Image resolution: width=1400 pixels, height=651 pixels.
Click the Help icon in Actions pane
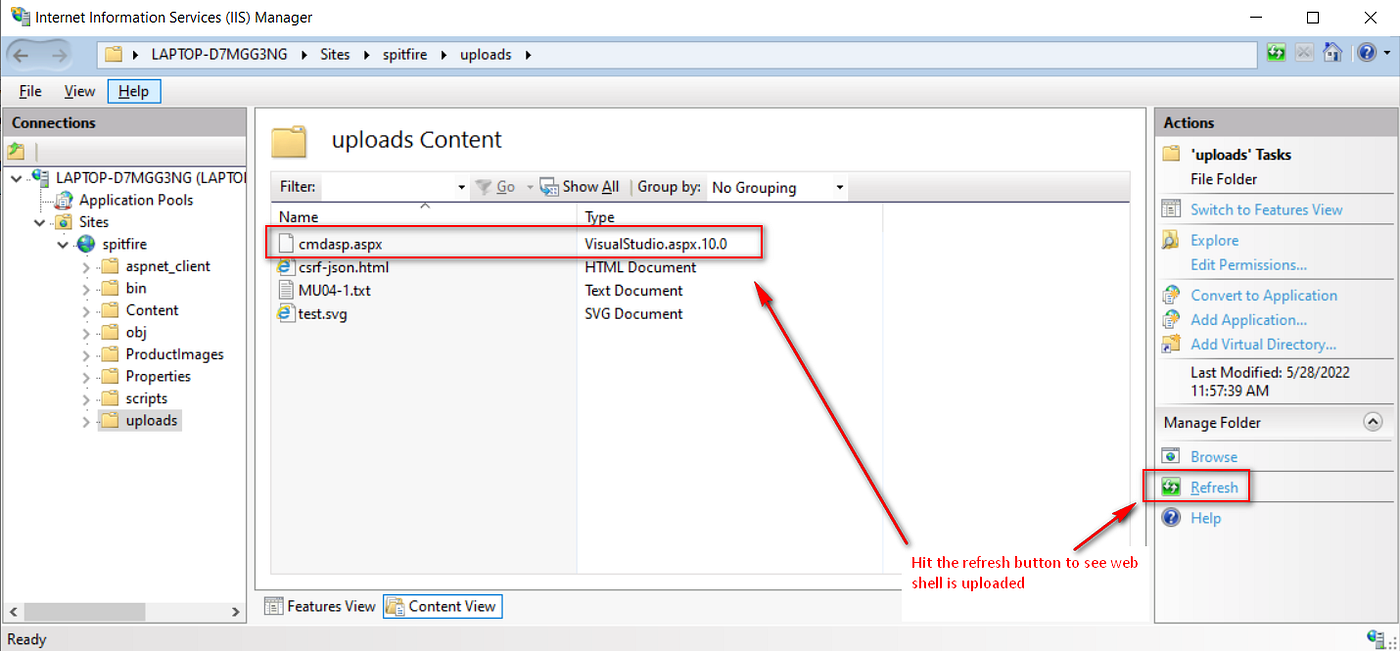pyautogui.click(x=1171, y=518)
